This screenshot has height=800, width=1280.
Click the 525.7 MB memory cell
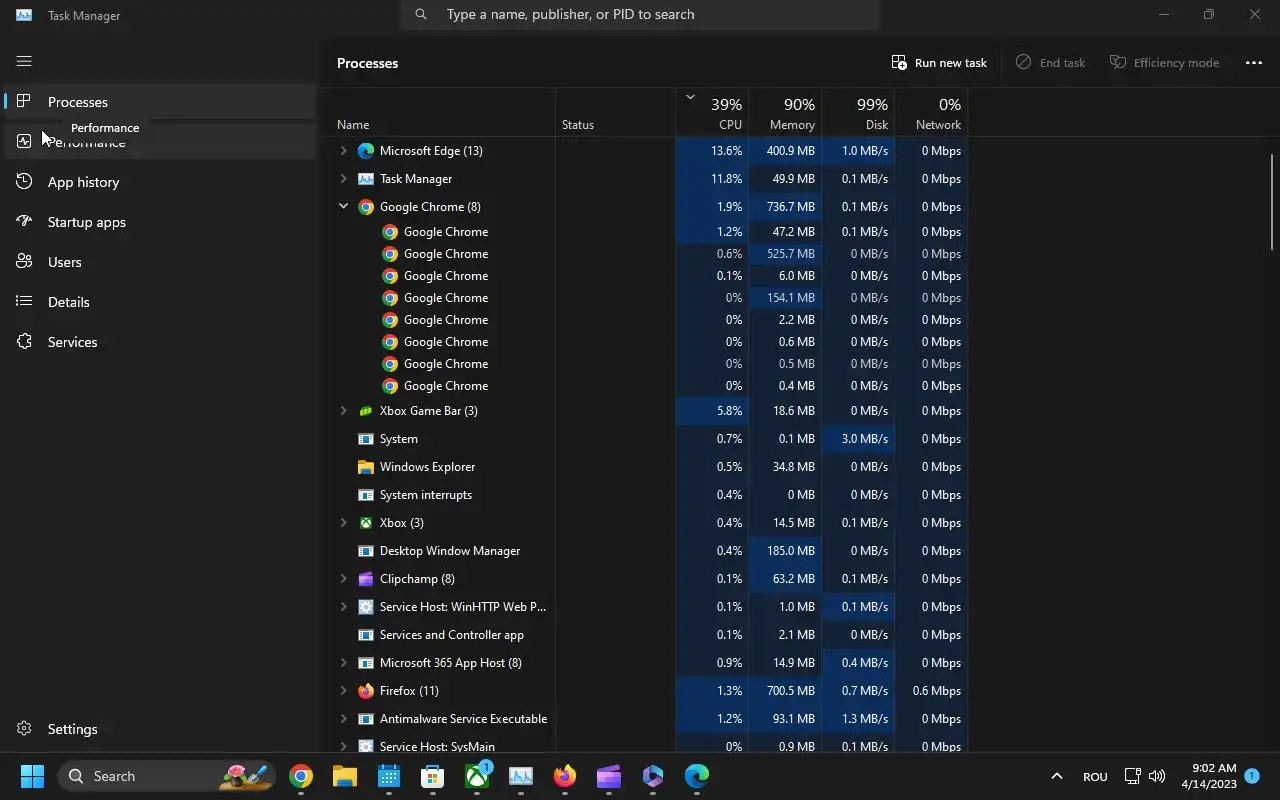pos(785,254)
